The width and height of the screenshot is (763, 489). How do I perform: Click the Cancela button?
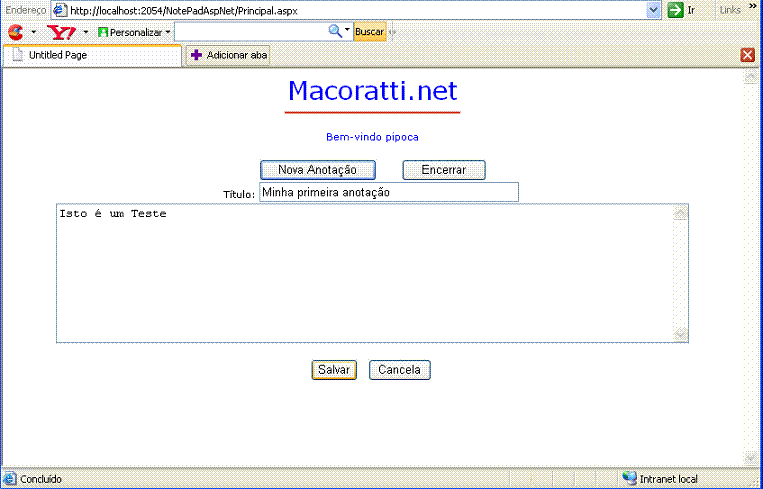coord(400,370)
